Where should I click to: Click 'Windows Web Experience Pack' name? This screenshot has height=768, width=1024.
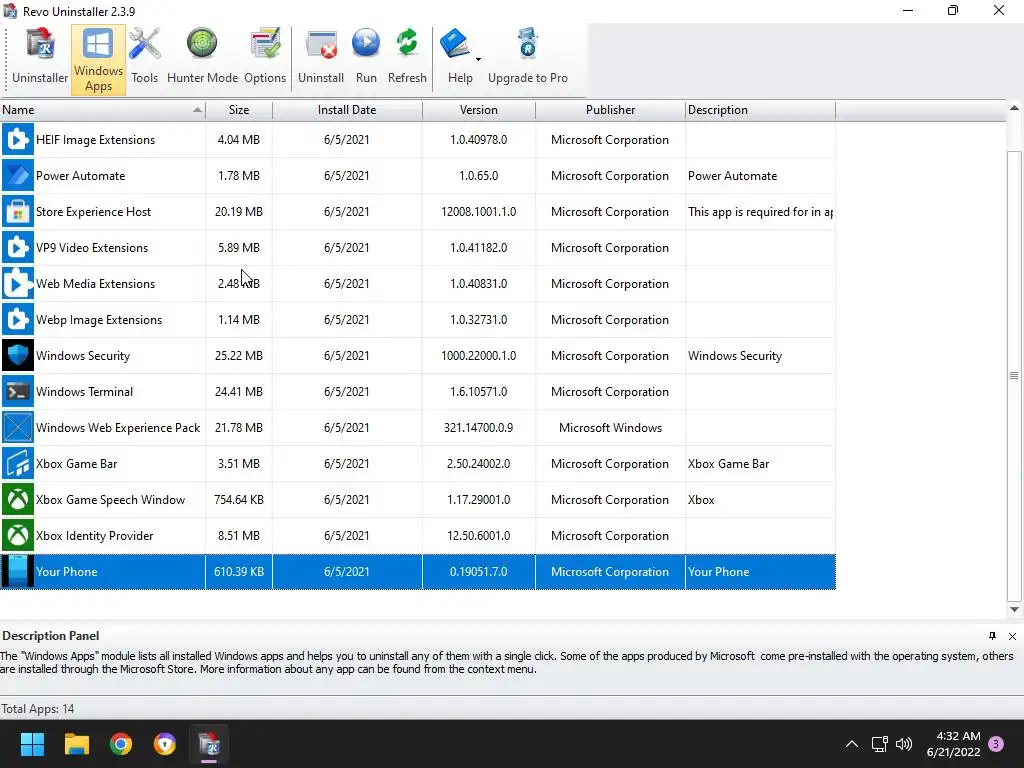118,428
